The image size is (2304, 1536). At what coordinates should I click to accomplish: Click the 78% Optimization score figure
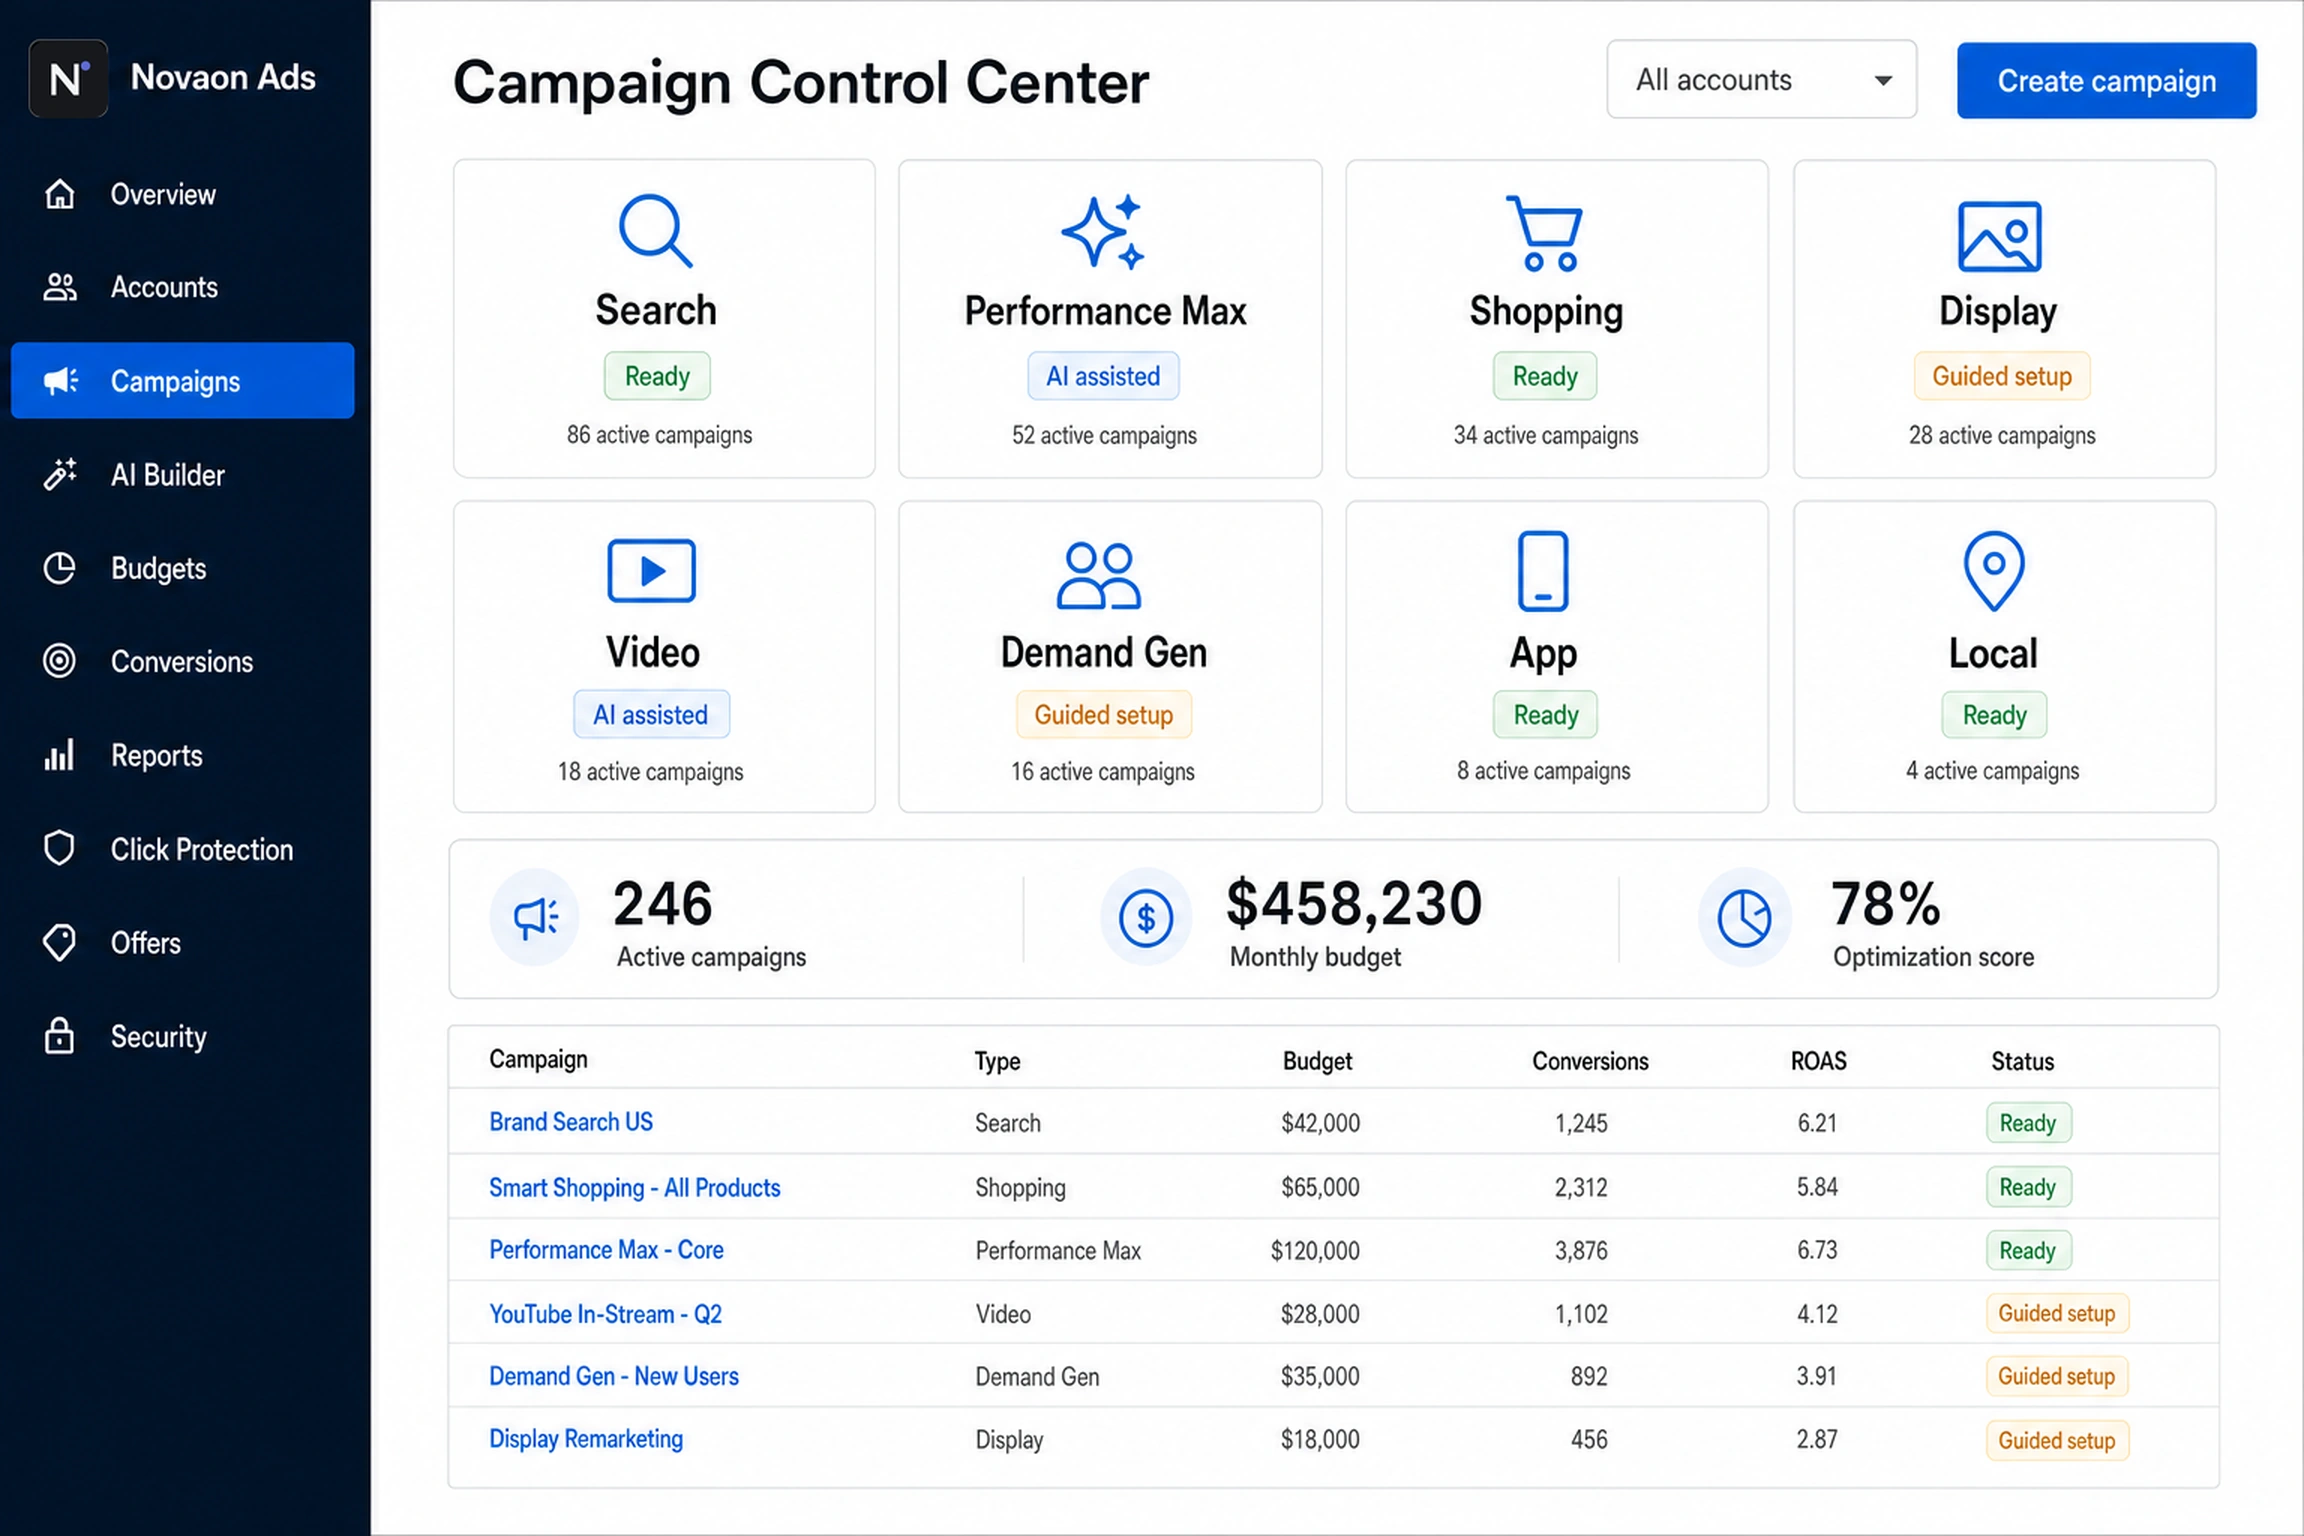(1886, 903)
